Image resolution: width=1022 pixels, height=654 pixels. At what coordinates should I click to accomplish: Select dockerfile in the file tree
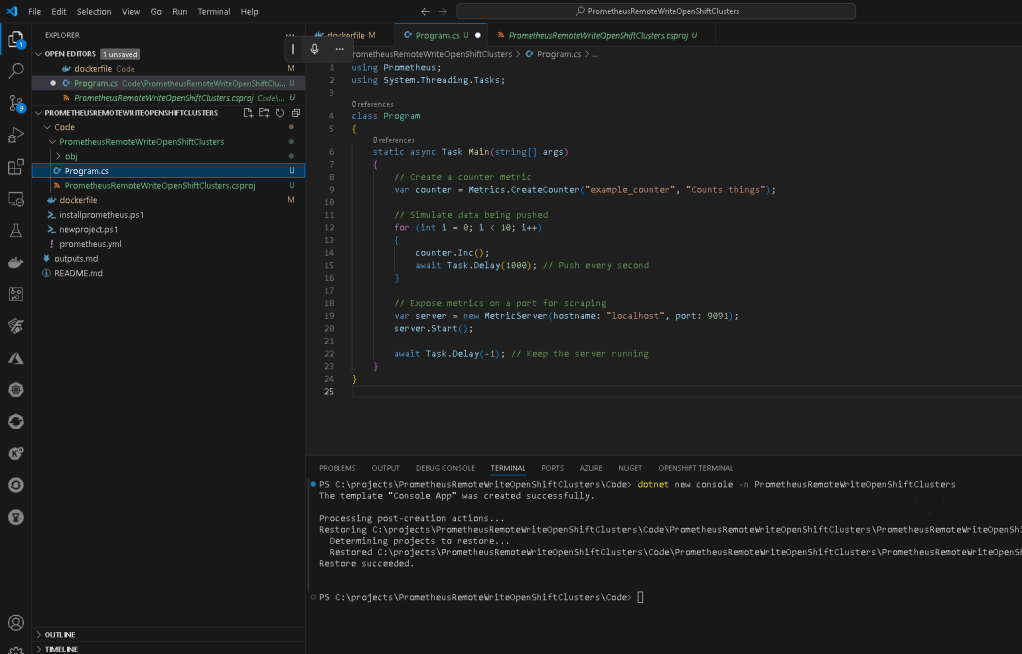[168, 200]
